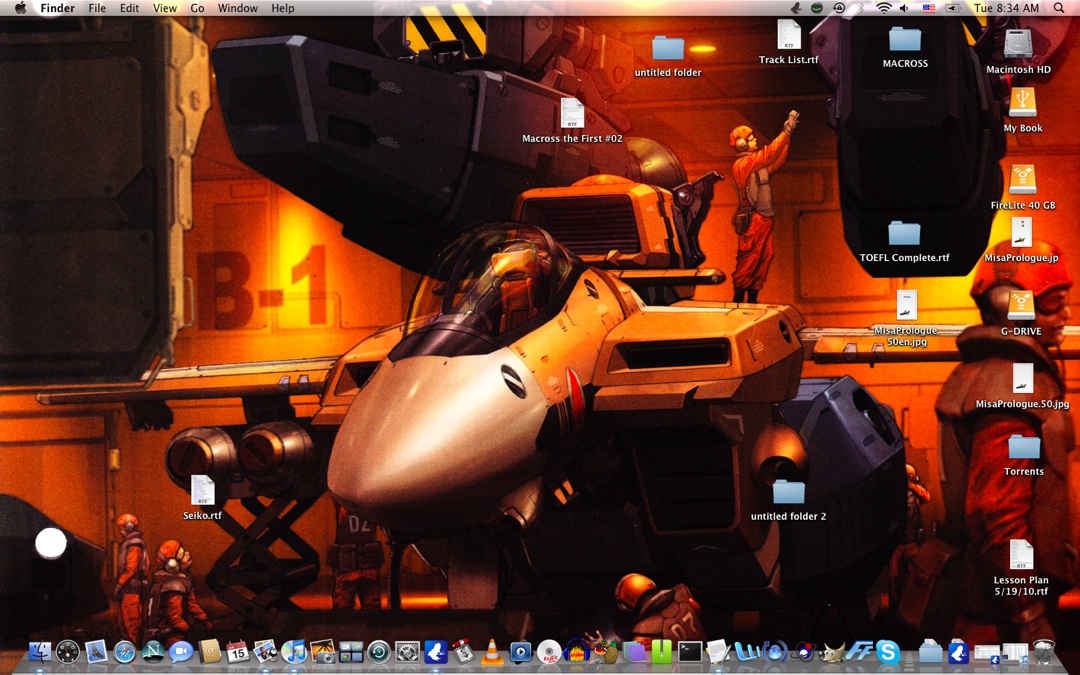Select MisaPrologue.50.jpg image file

1023,378
